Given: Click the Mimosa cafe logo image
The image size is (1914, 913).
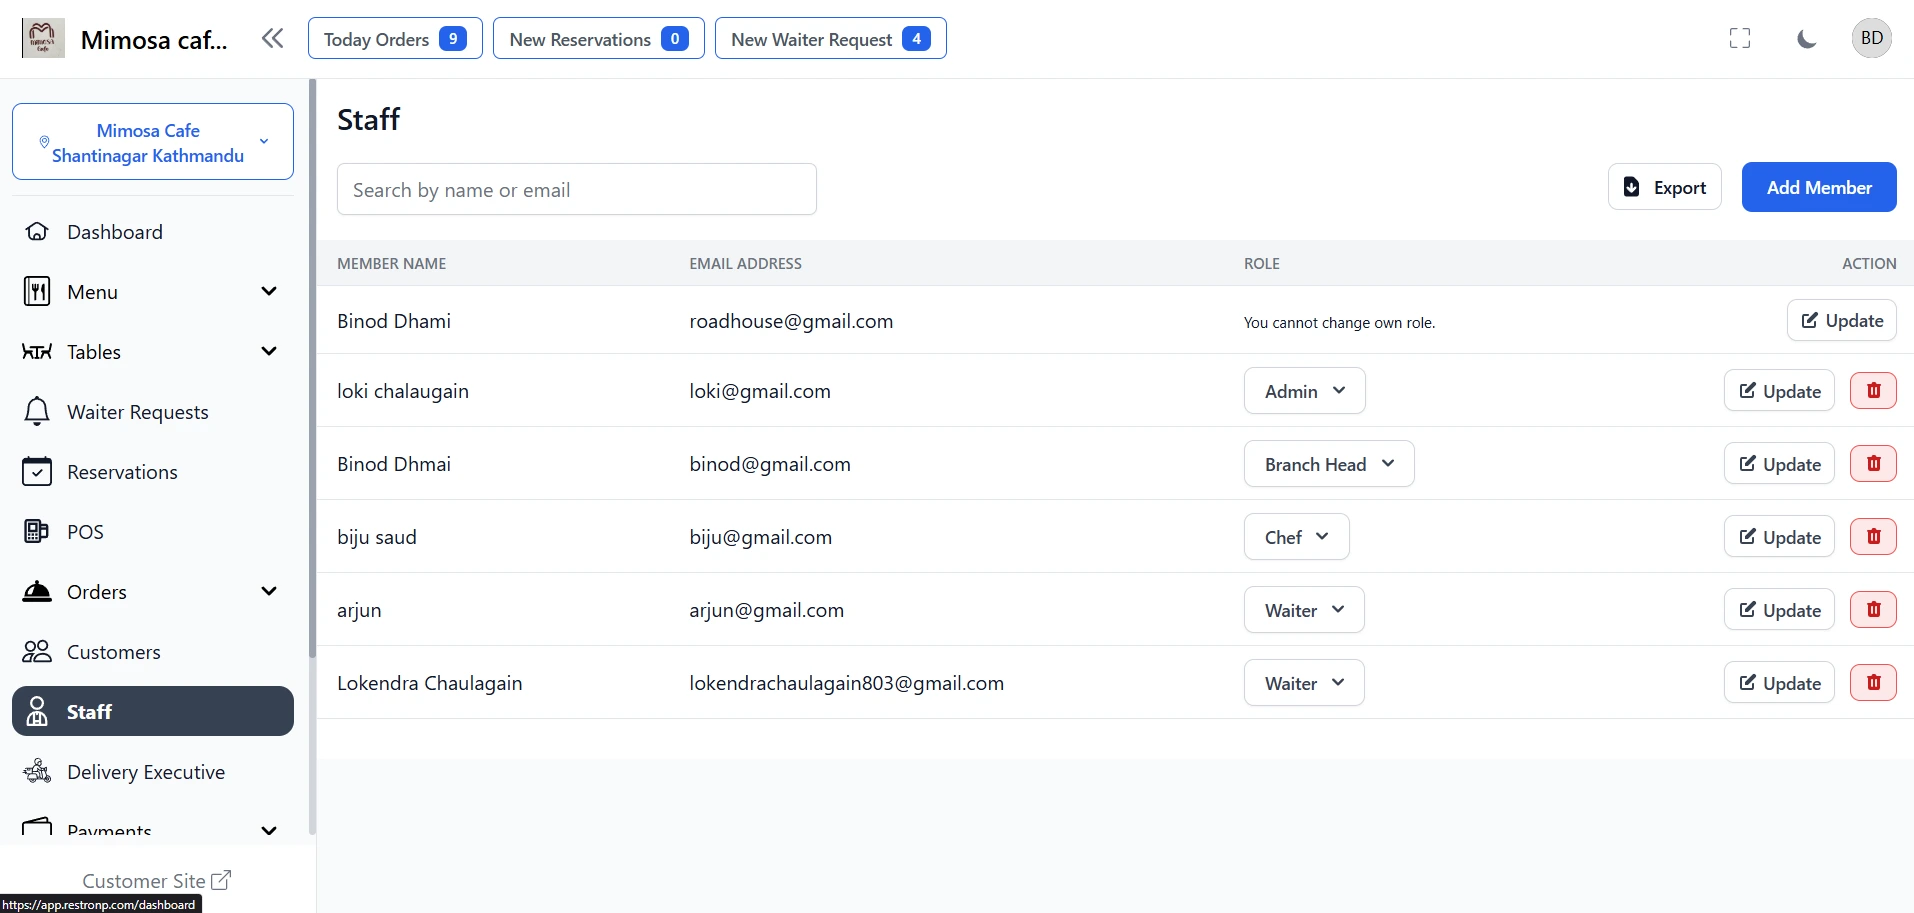Looking at the screenshot, I should click(43, 39).
